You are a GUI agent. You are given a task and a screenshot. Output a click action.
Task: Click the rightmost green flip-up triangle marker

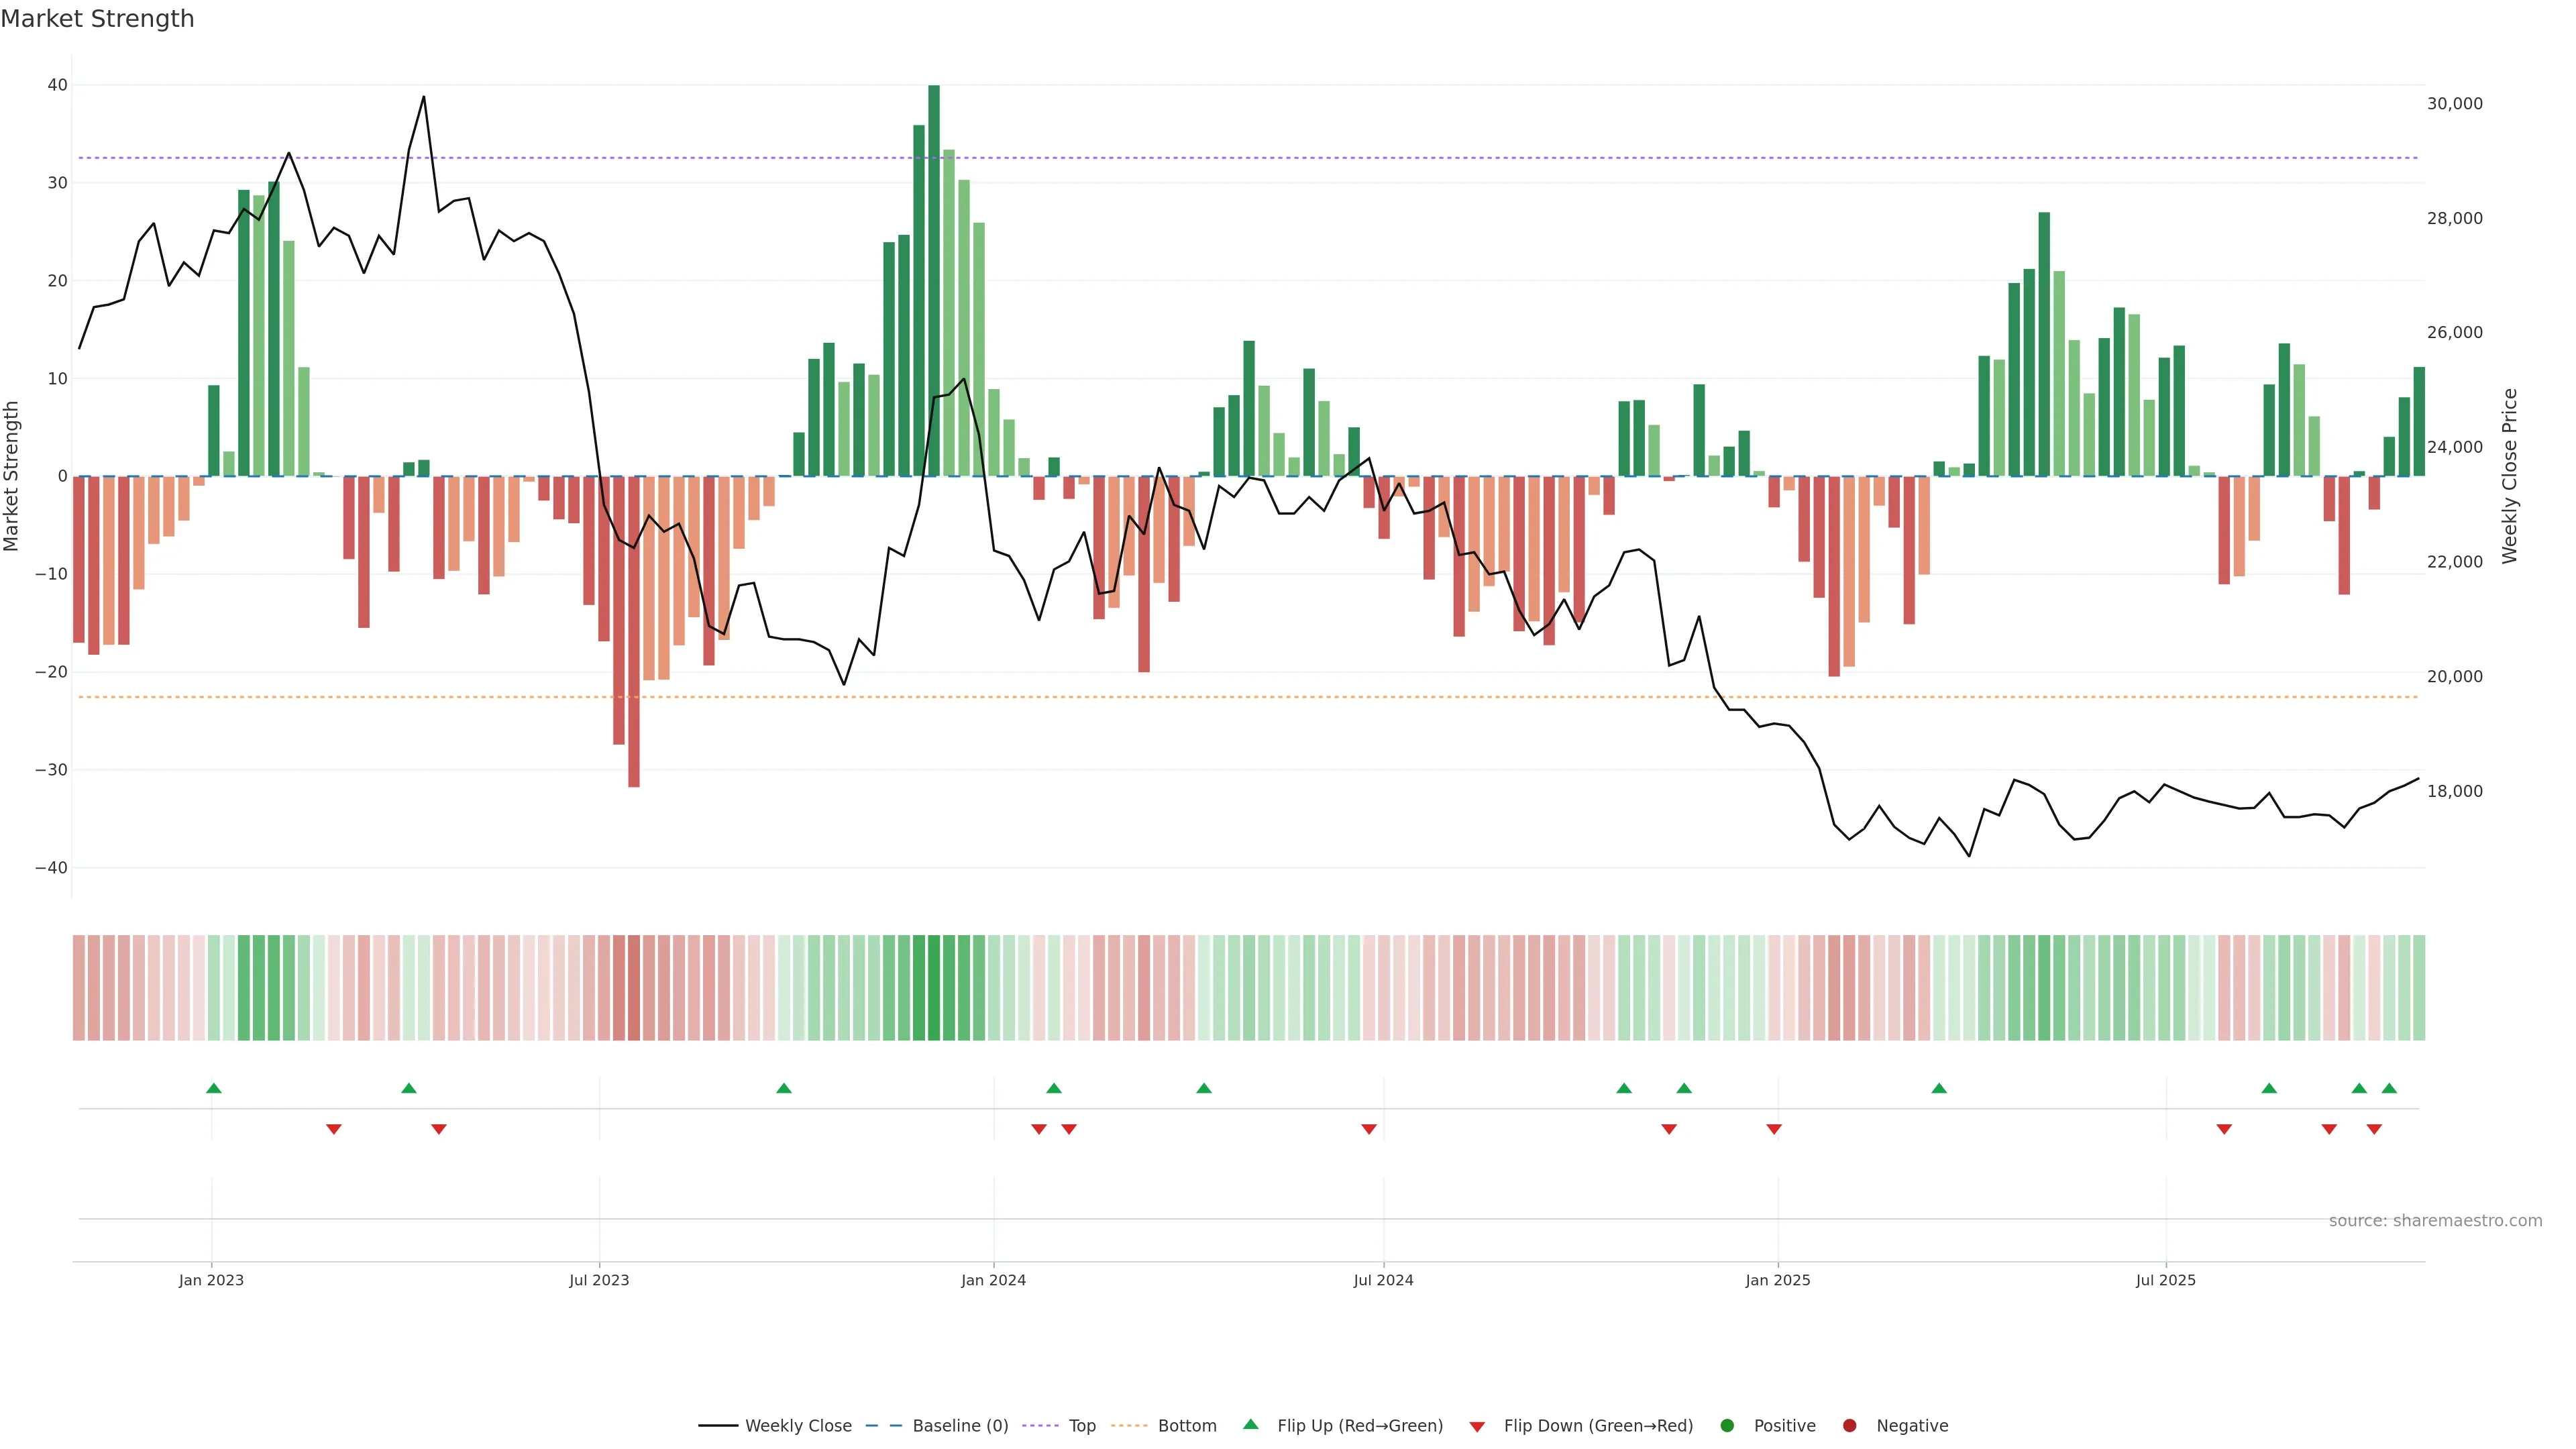[x=2389, y=1088]
